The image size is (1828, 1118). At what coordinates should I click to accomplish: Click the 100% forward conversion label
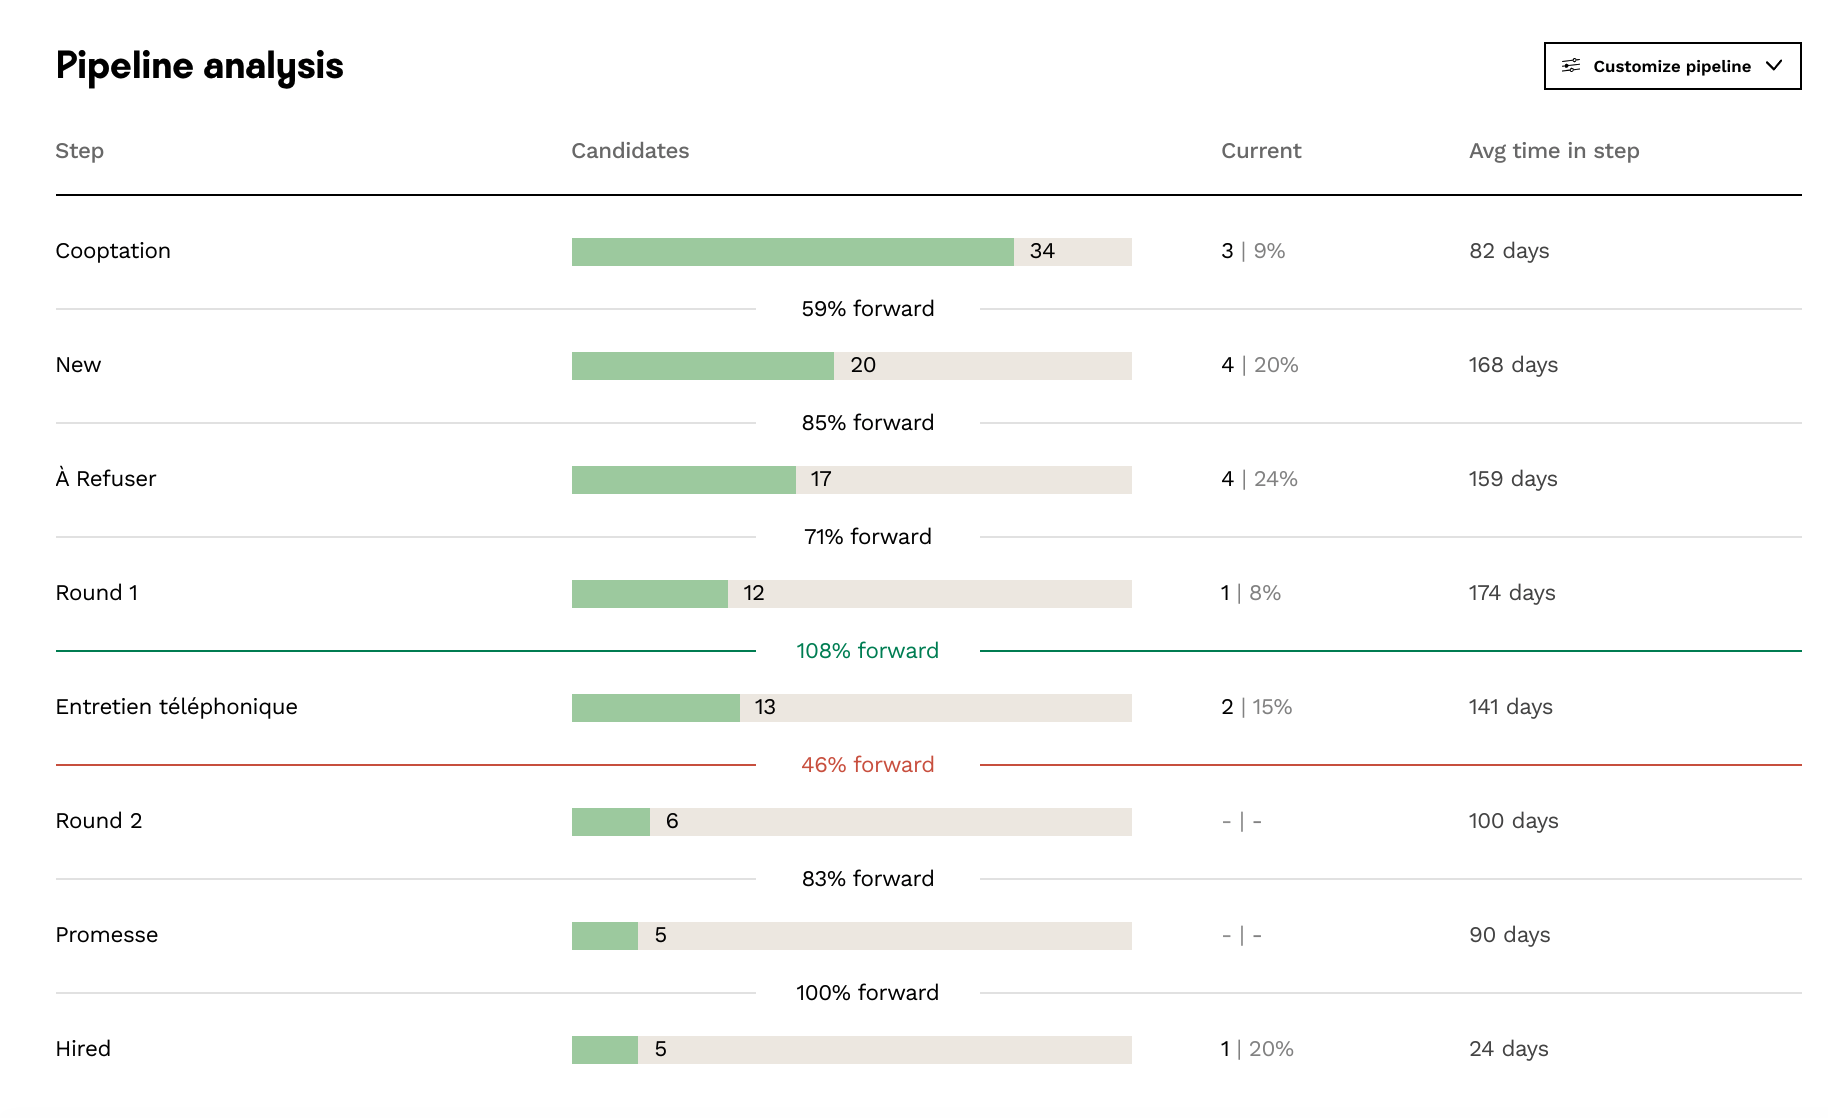click(867, 993)
